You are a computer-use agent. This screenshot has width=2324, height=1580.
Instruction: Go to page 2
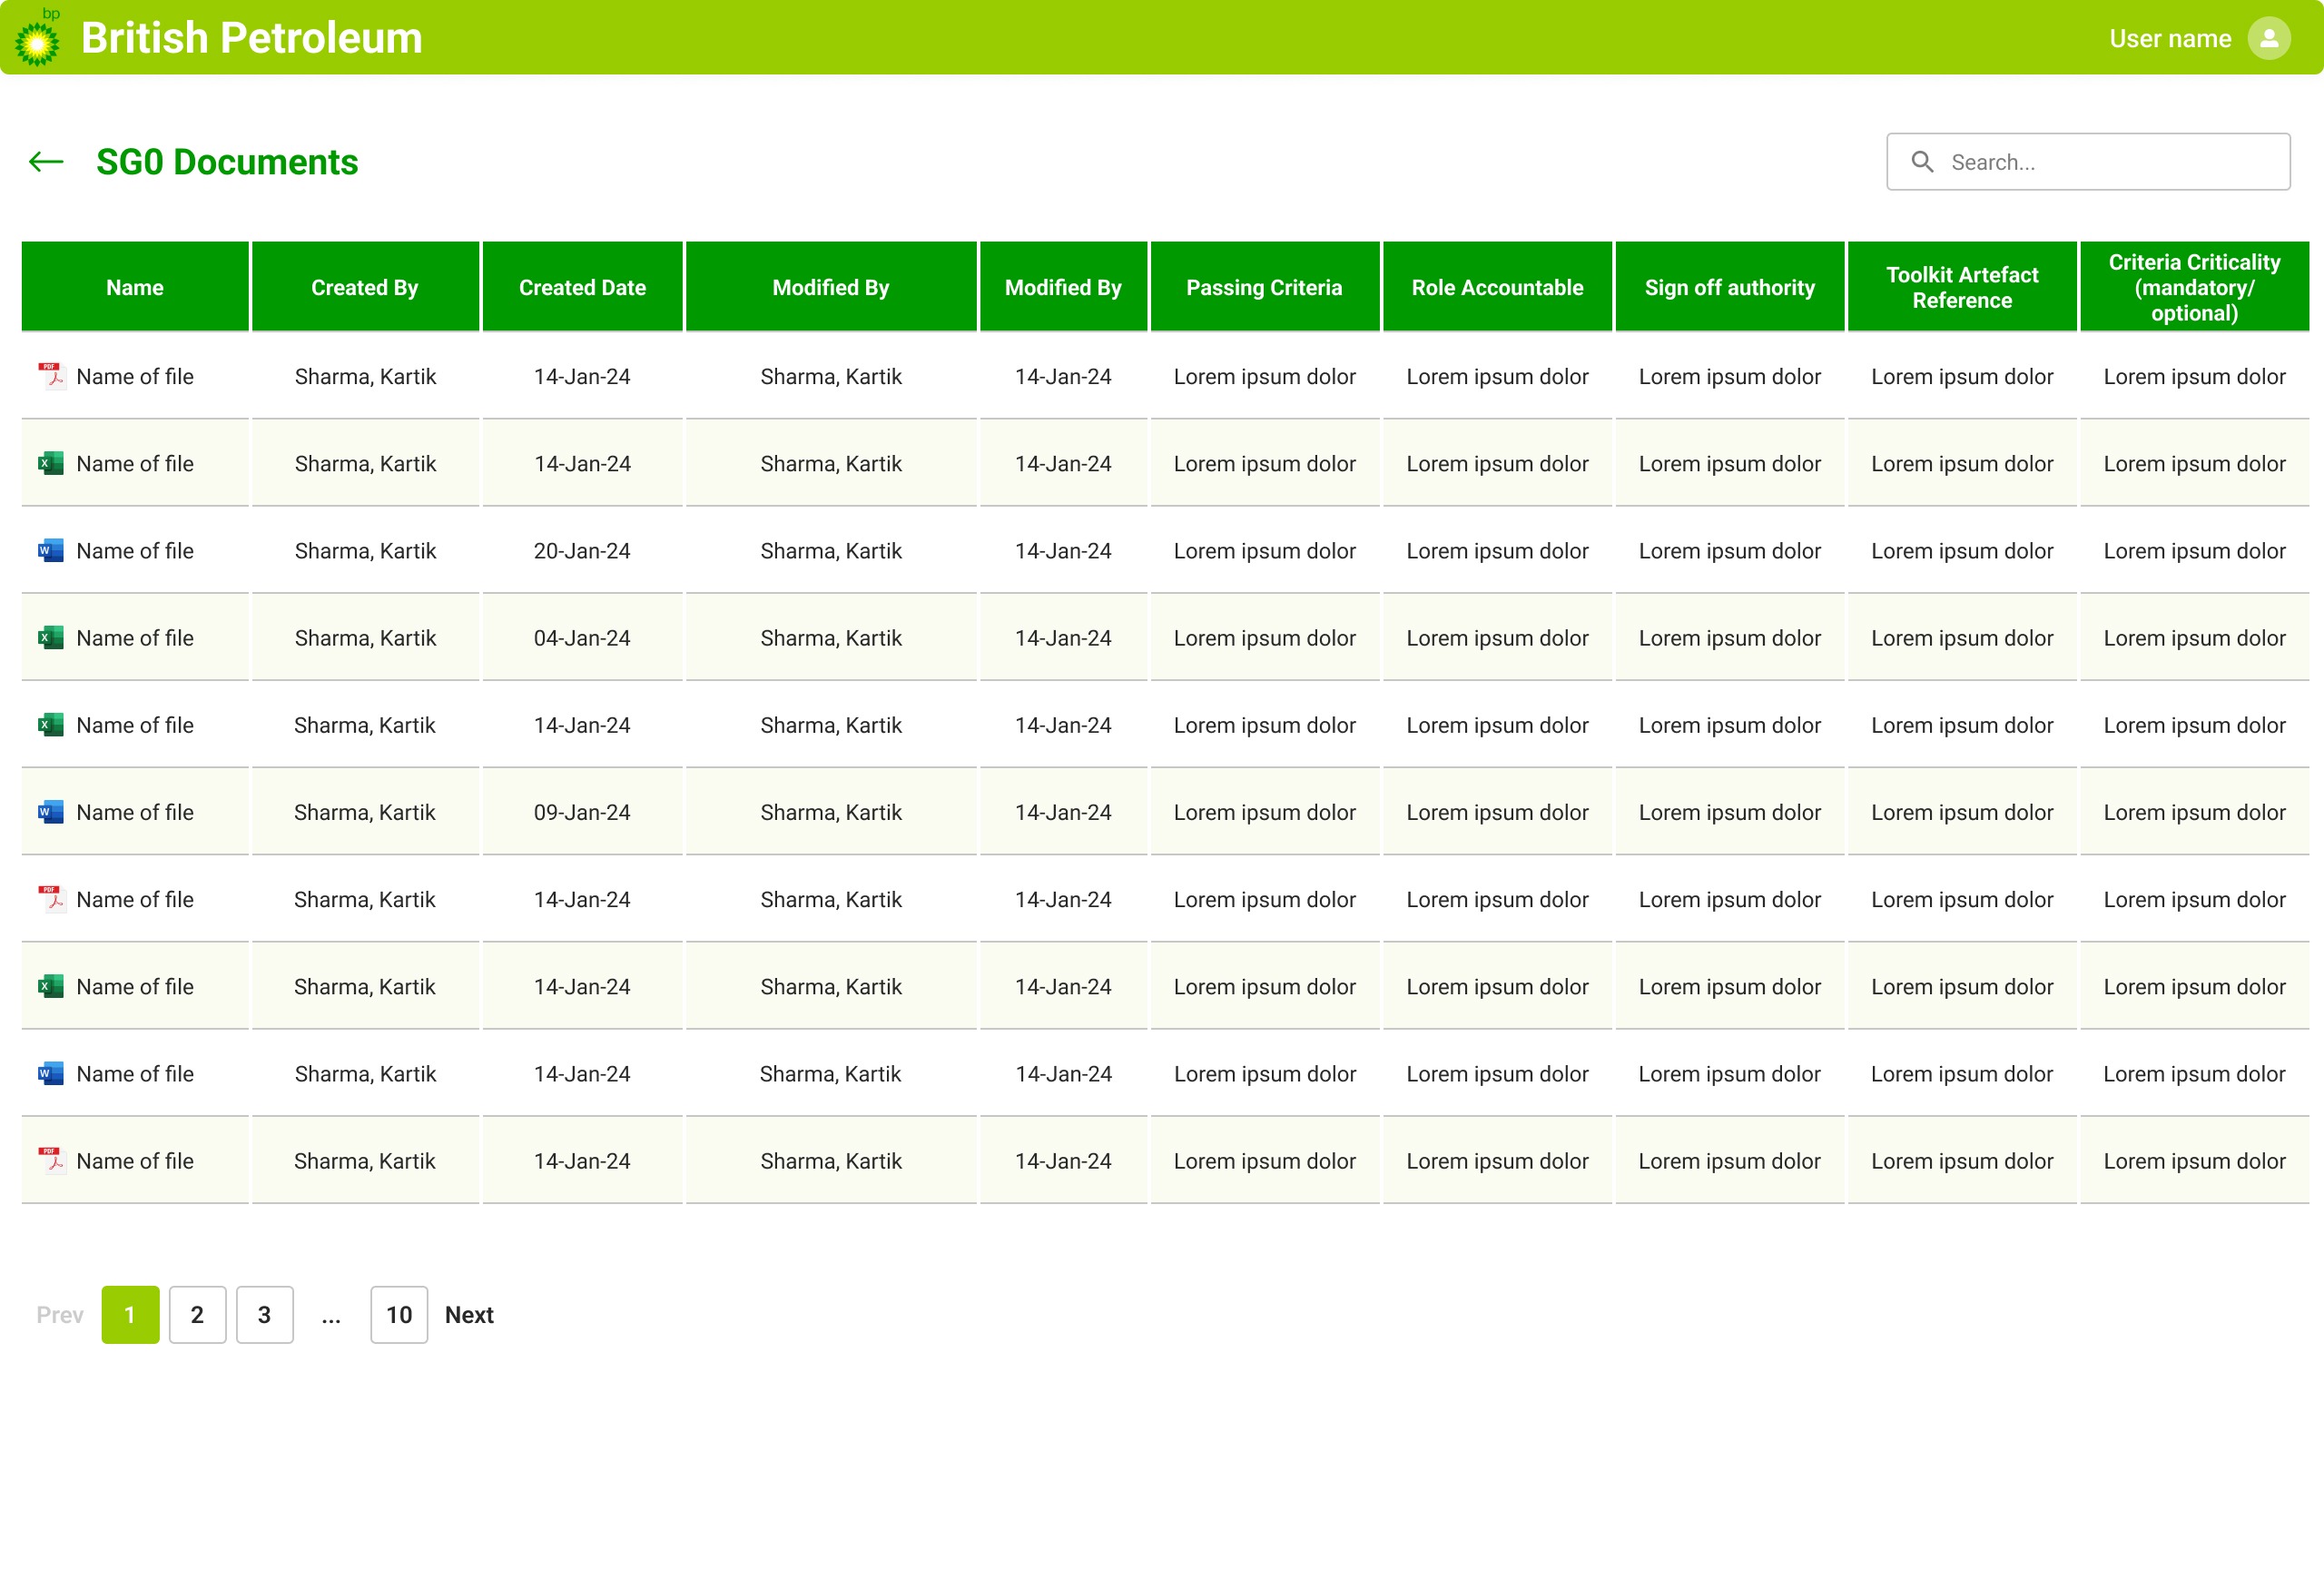tap(197, 1314)
